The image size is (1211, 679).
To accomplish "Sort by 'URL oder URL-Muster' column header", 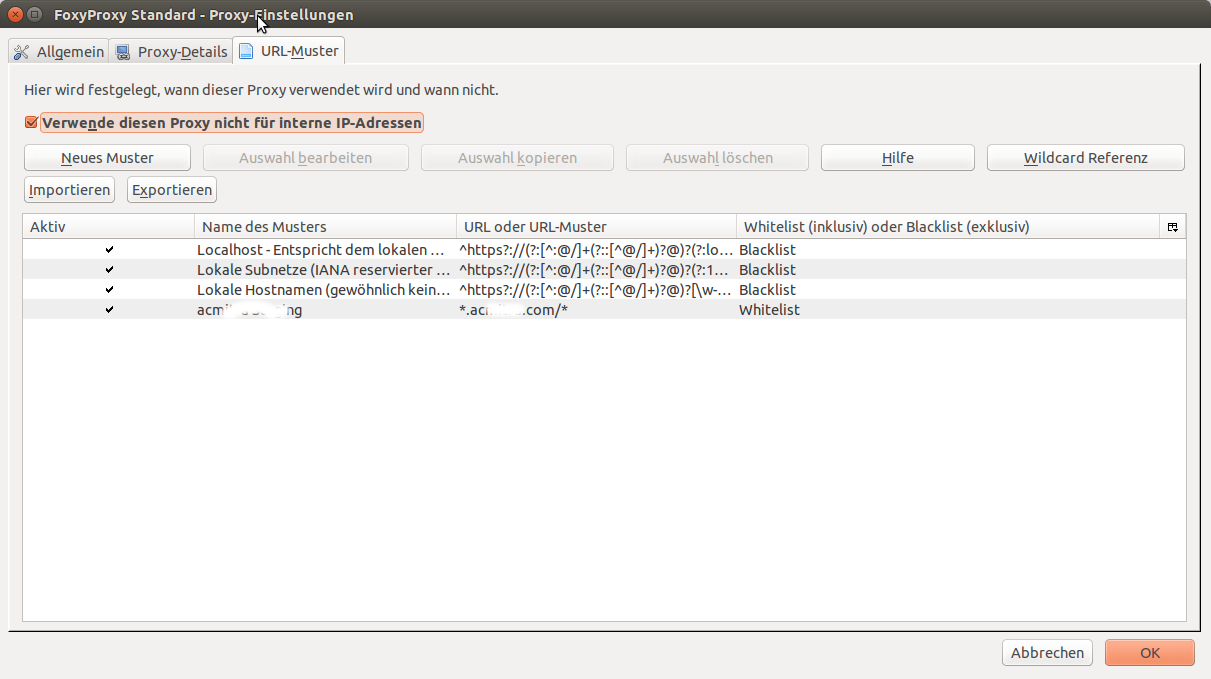I will point(597,227).
